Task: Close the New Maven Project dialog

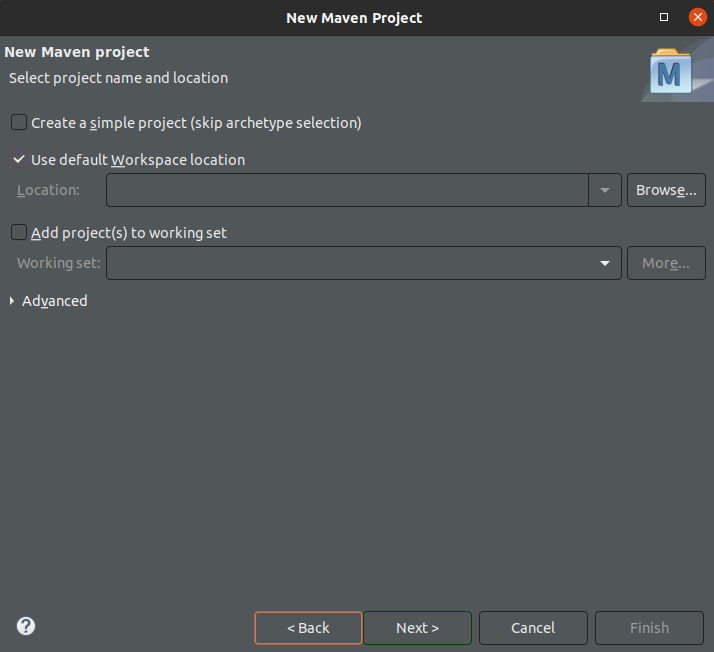Action: [697, 17]
